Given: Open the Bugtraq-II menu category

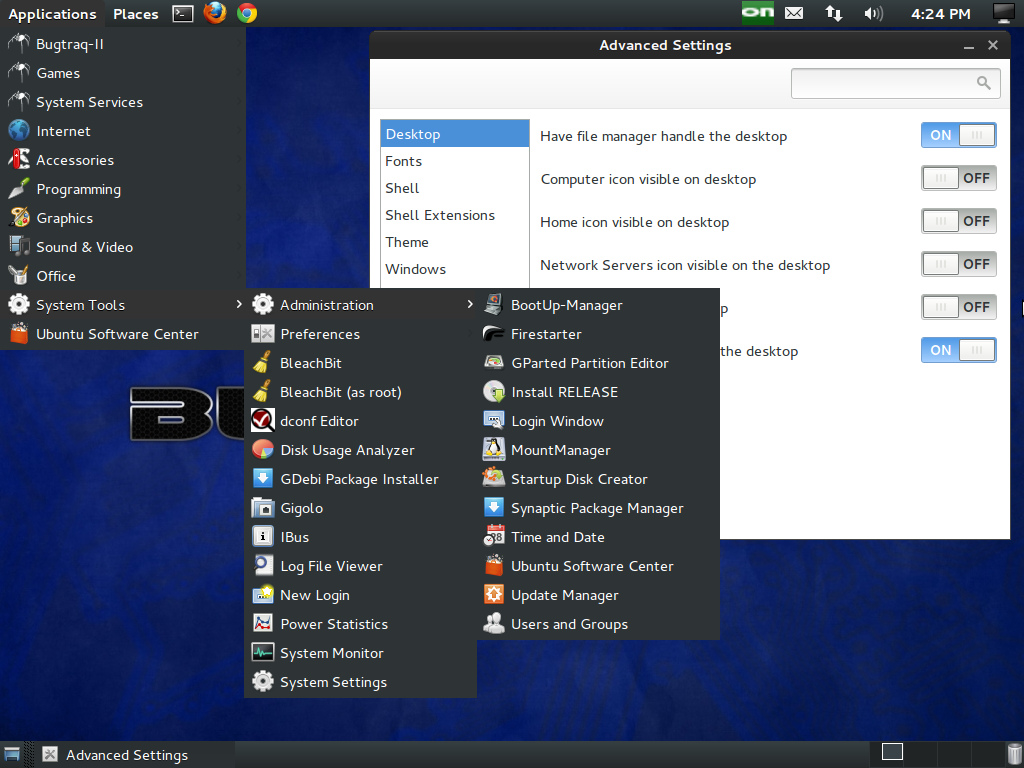Looking at the screenshot, I should click(x=123, y=44).
